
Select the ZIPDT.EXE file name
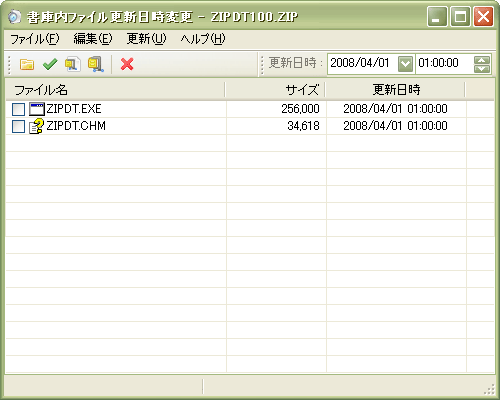pyautogui.click(x=74, y=109)
